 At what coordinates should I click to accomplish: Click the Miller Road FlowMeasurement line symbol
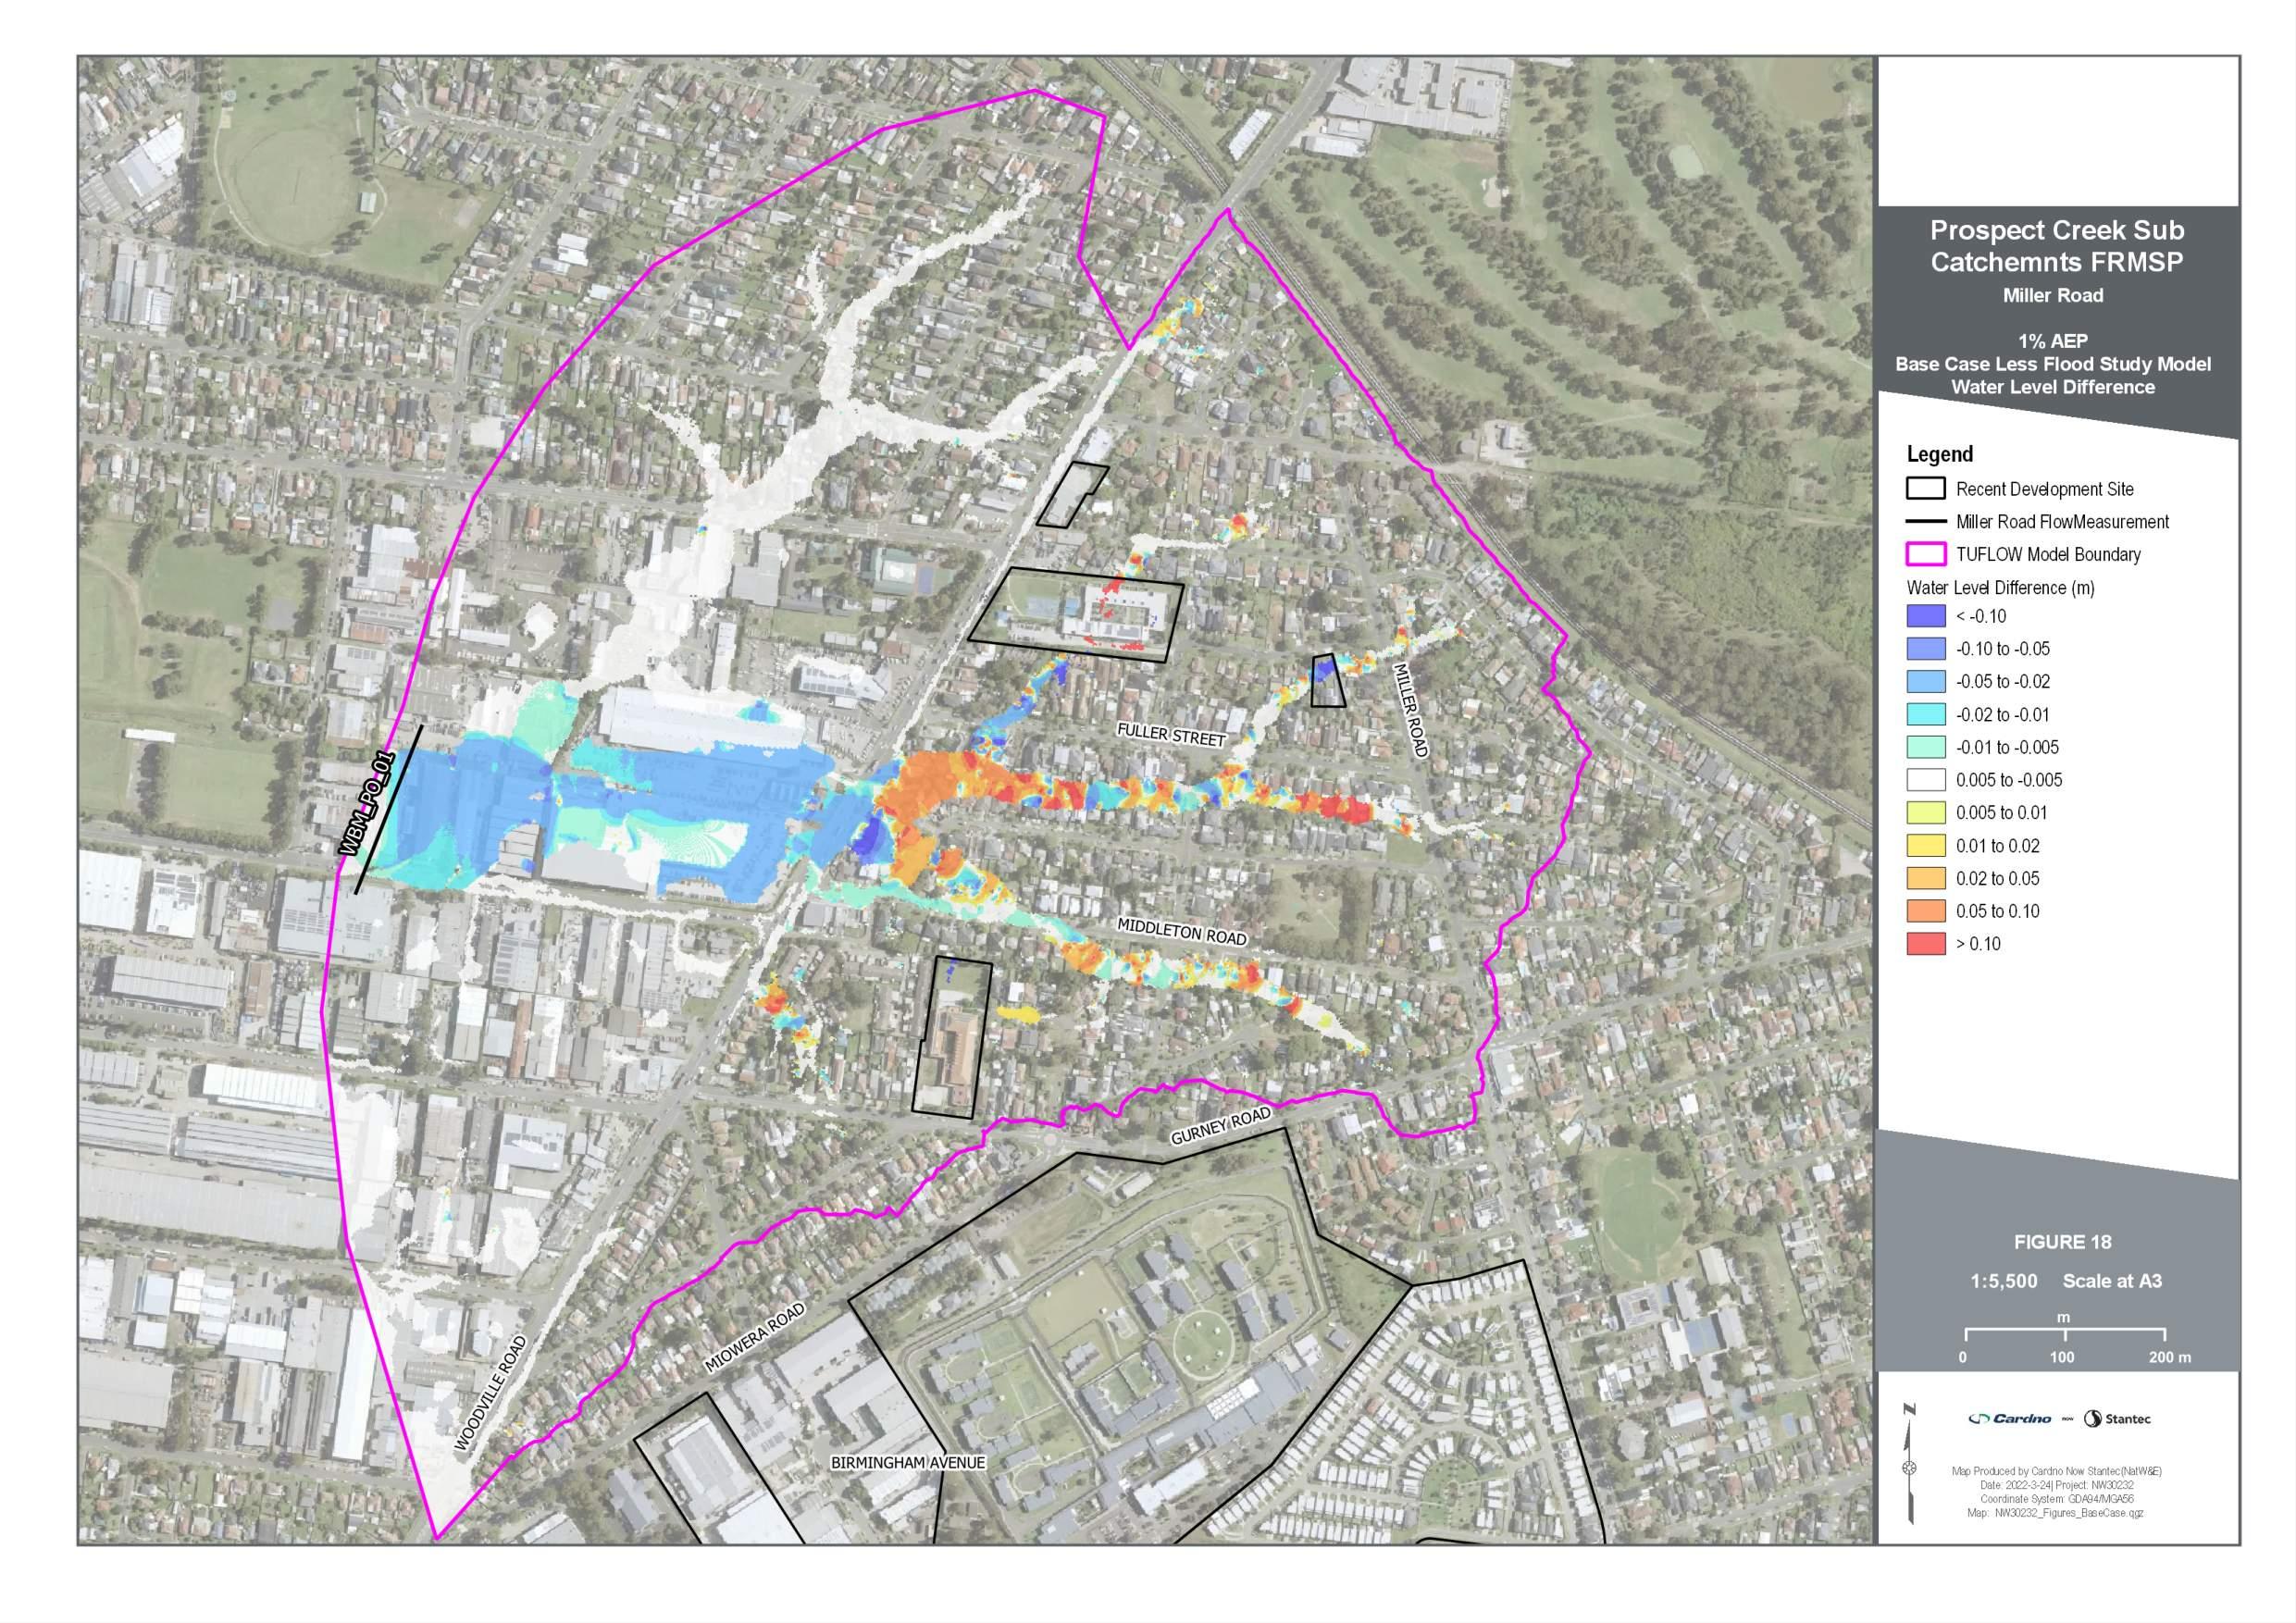point(1925,521)
